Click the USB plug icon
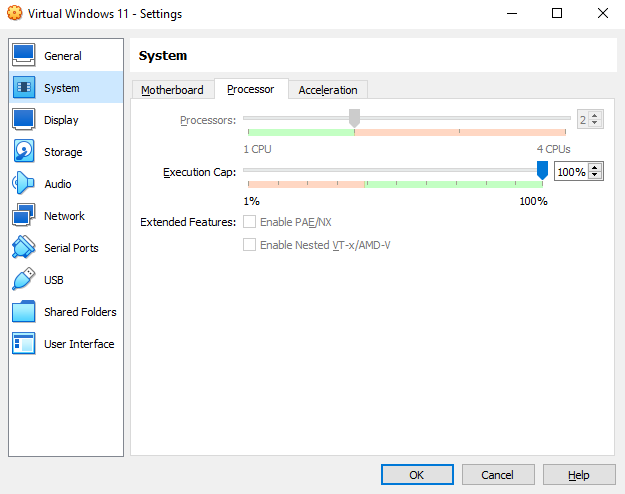The height and width of the screenshot is (494, 625). tap(23, 279)
